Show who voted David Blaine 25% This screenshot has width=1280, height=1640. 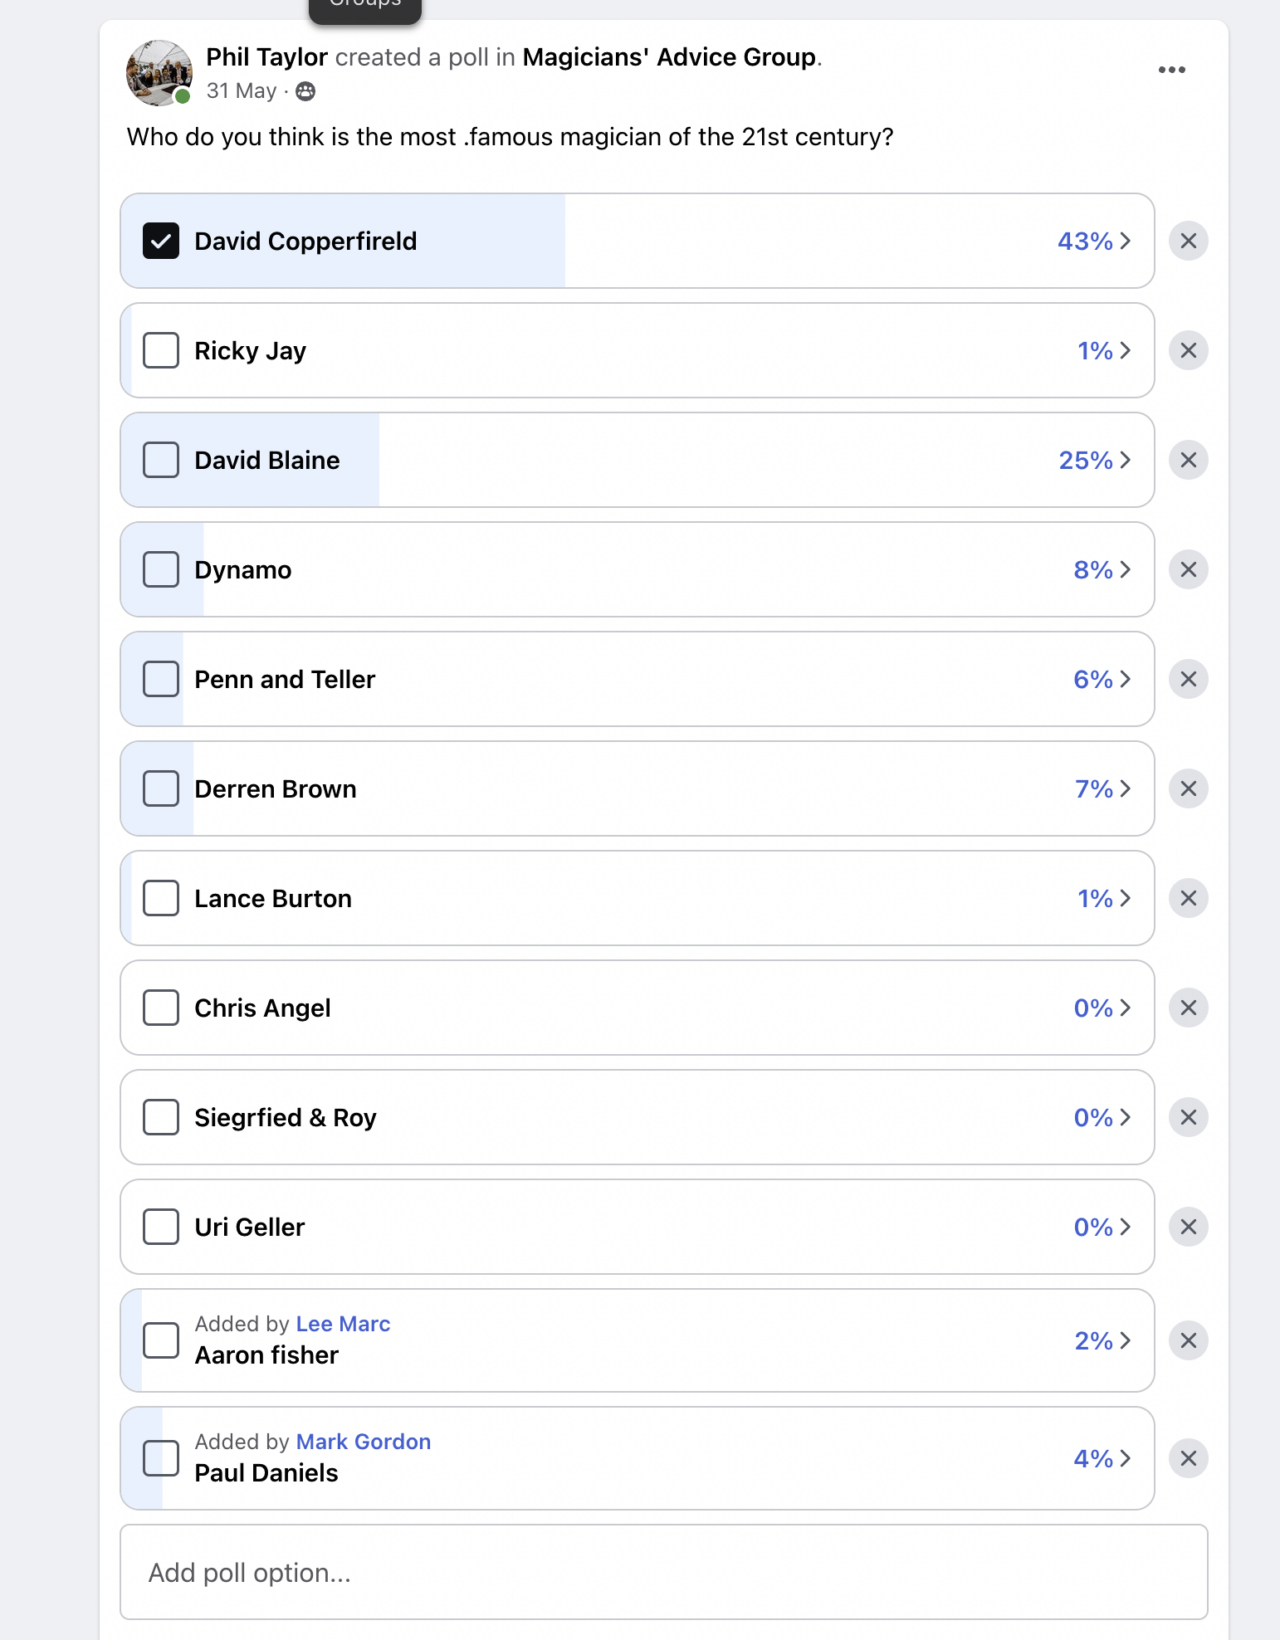tap(1095, 460)
